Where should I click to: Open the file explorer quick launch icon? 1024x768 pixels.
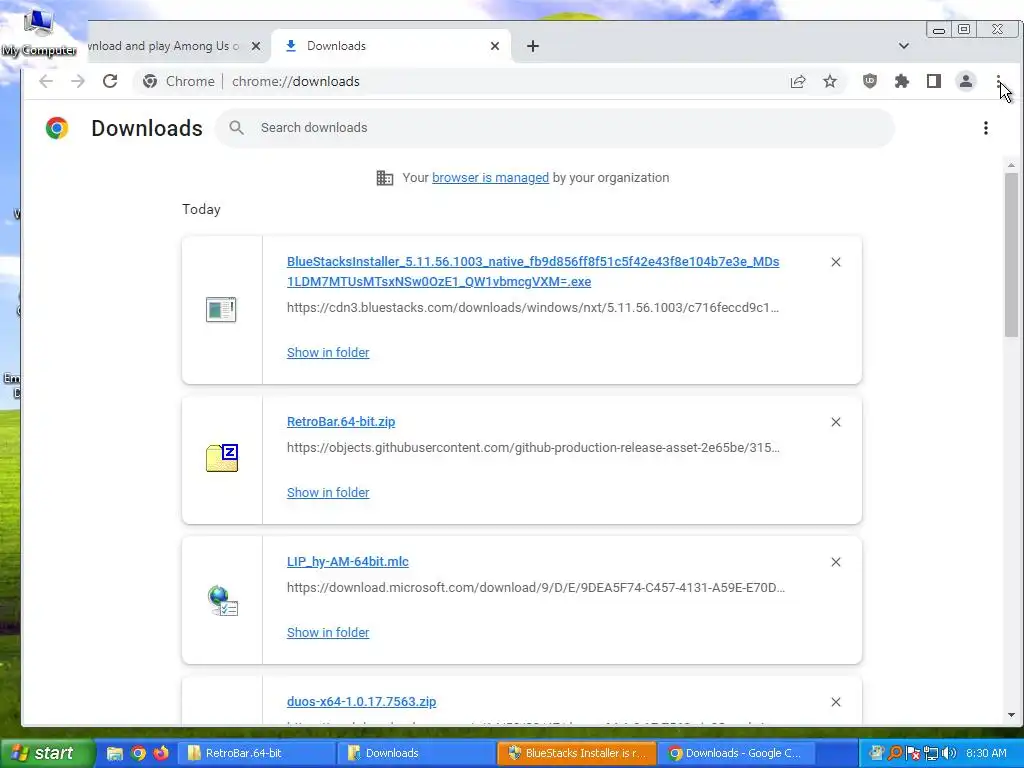[x=115, y=753]
